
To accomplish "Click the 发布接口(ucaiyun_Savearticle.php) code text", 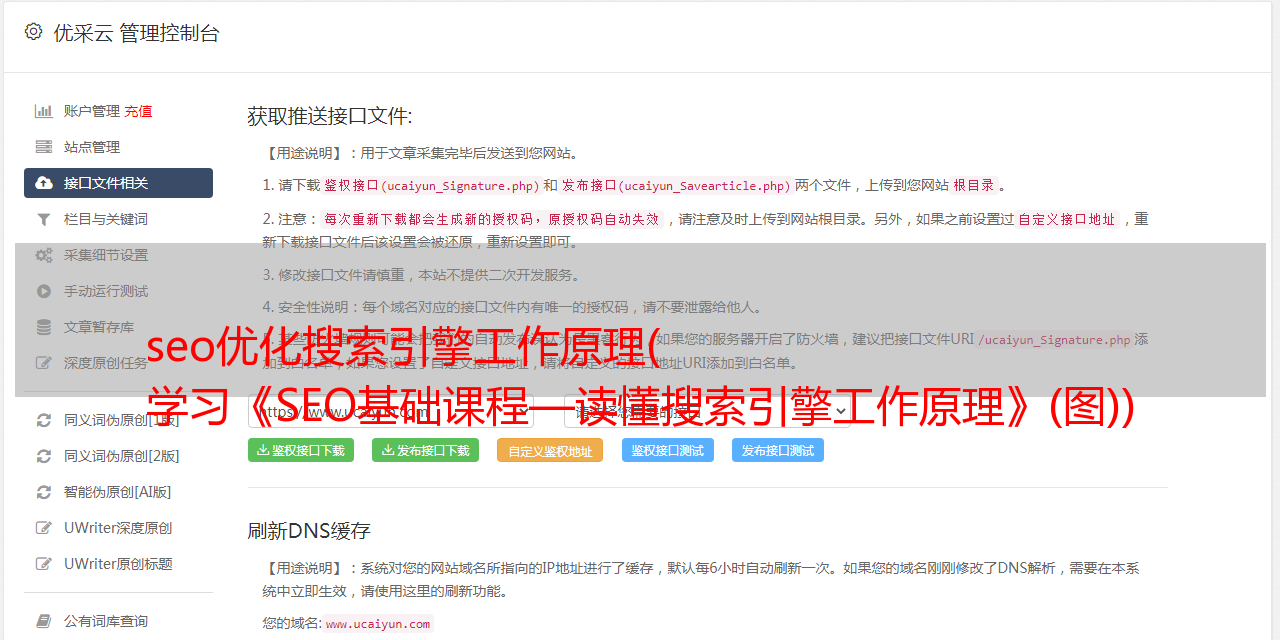I will (x=676, y=185).
